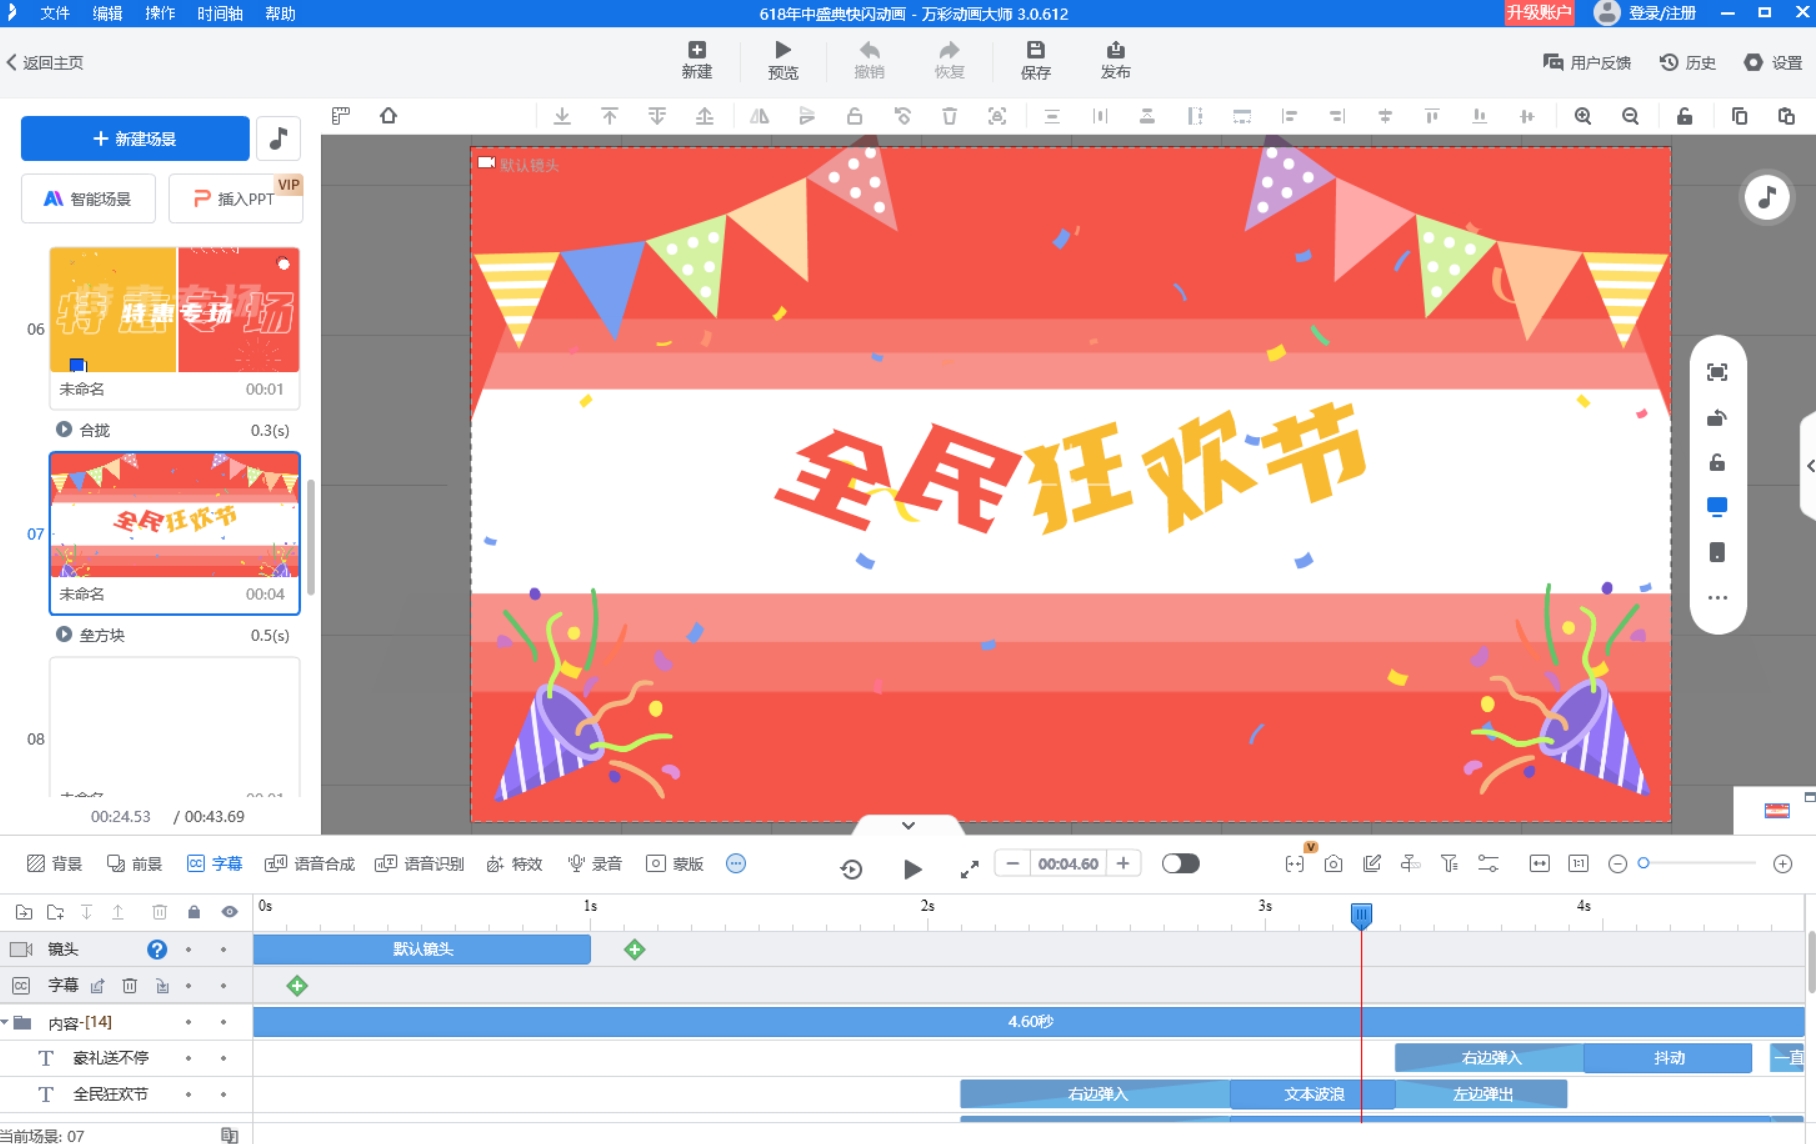
Task: Click the 文本波浪 effect block on the timeline
Action: (x=1312, y=1094)
